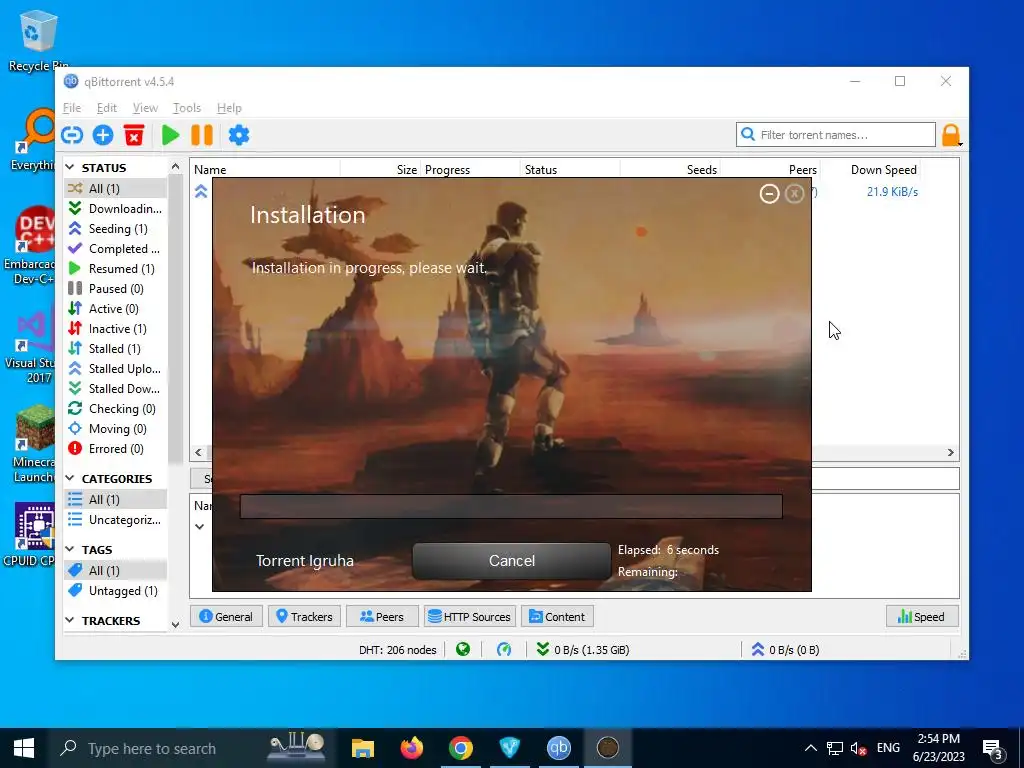The image size is (1024, 768).
Task: Click the installation progress bar
Action: click(511, 506)
